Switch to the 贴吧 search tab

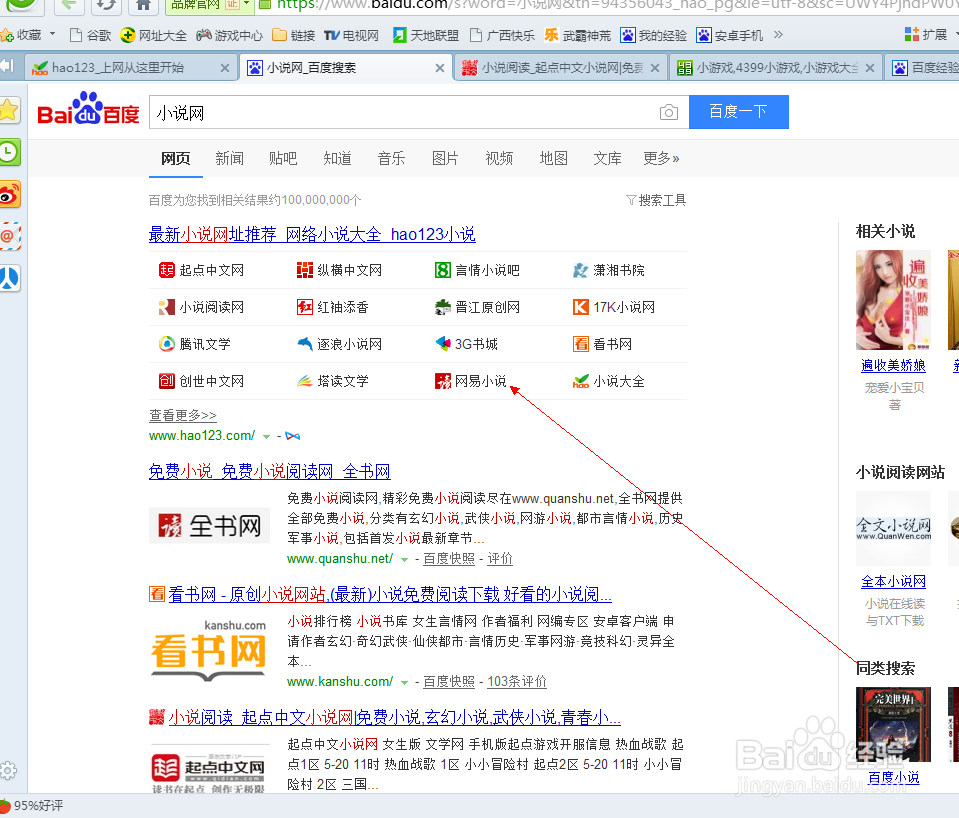(x=283, y=158)
